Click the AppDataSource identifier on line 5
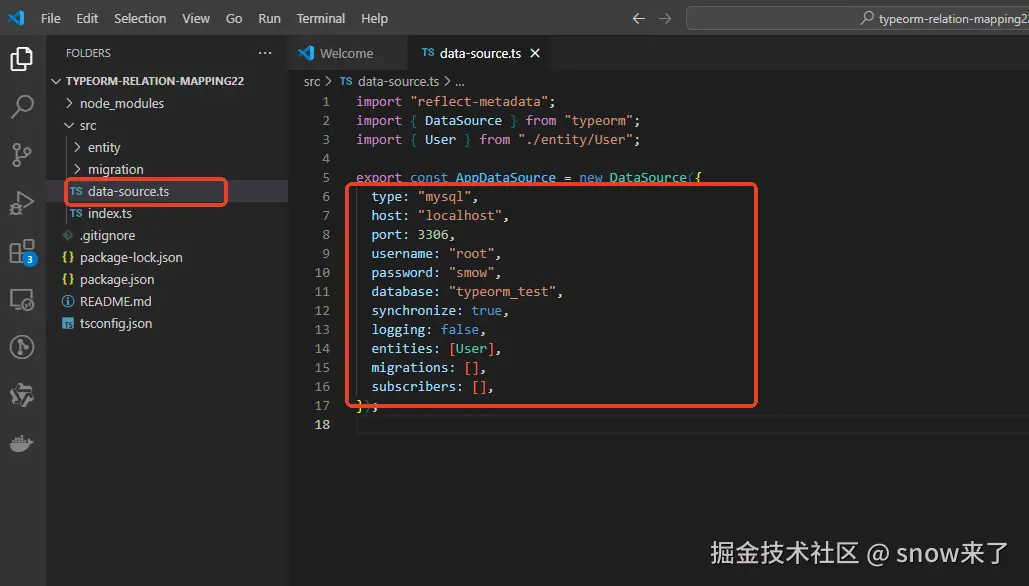 [505, 178]
